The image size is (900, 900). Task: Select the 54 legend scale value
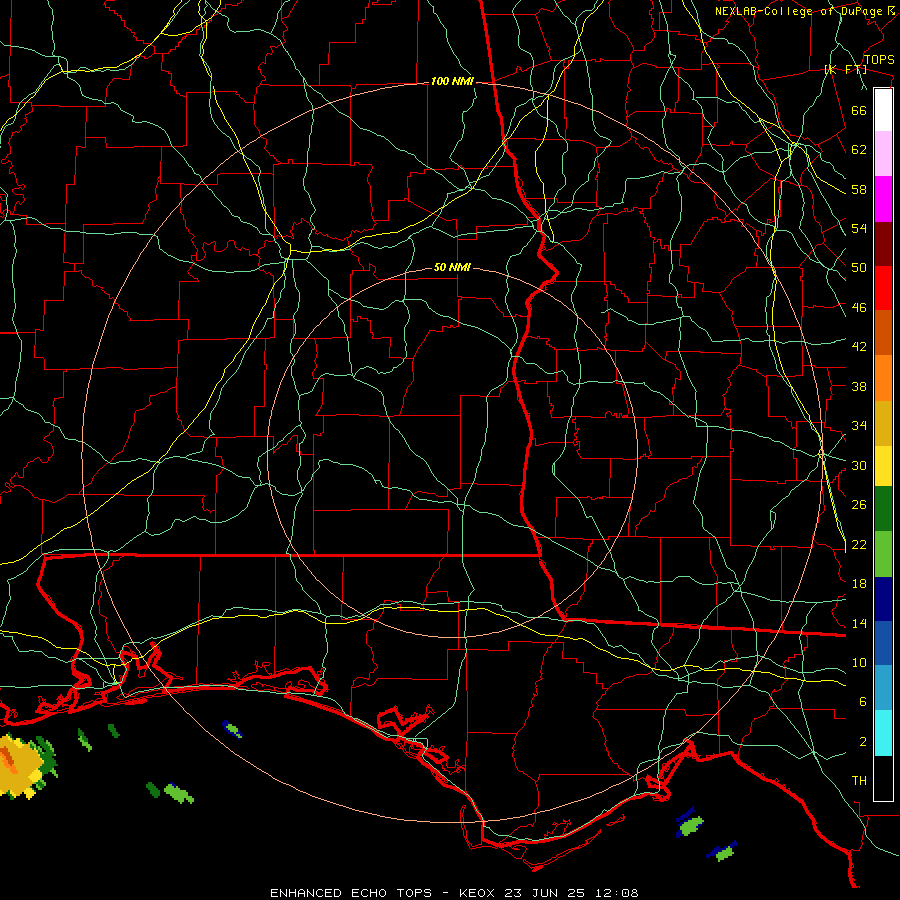coord(859,228)
